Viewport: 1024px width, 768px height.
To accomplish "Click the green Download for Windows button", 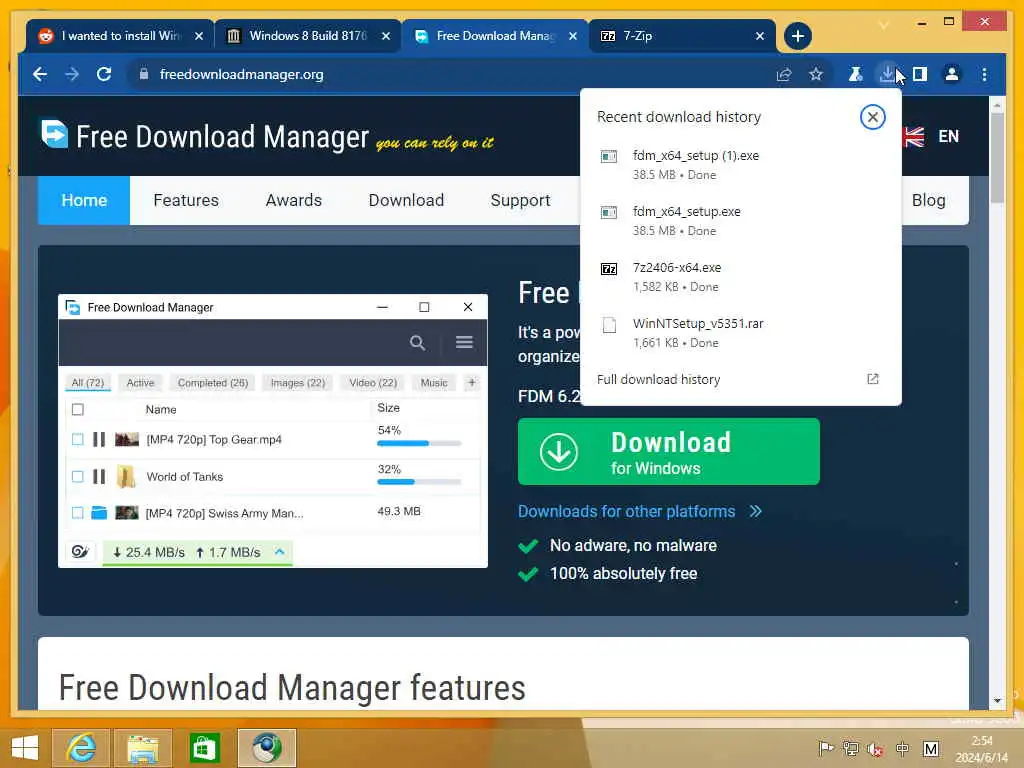I will pos(669,452).
